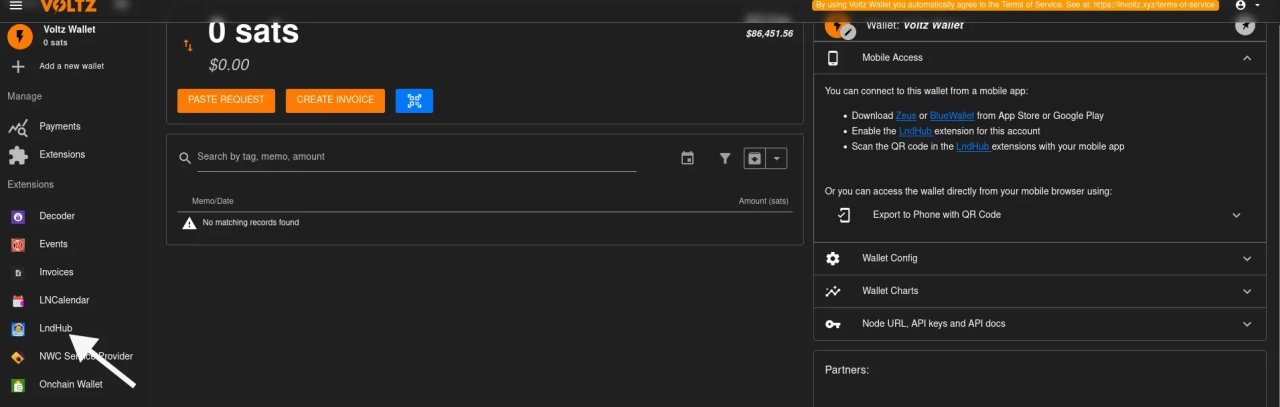Go to Payments in Manage menu
This screenshot has width=1280, height=407.
tap(60, 127)
